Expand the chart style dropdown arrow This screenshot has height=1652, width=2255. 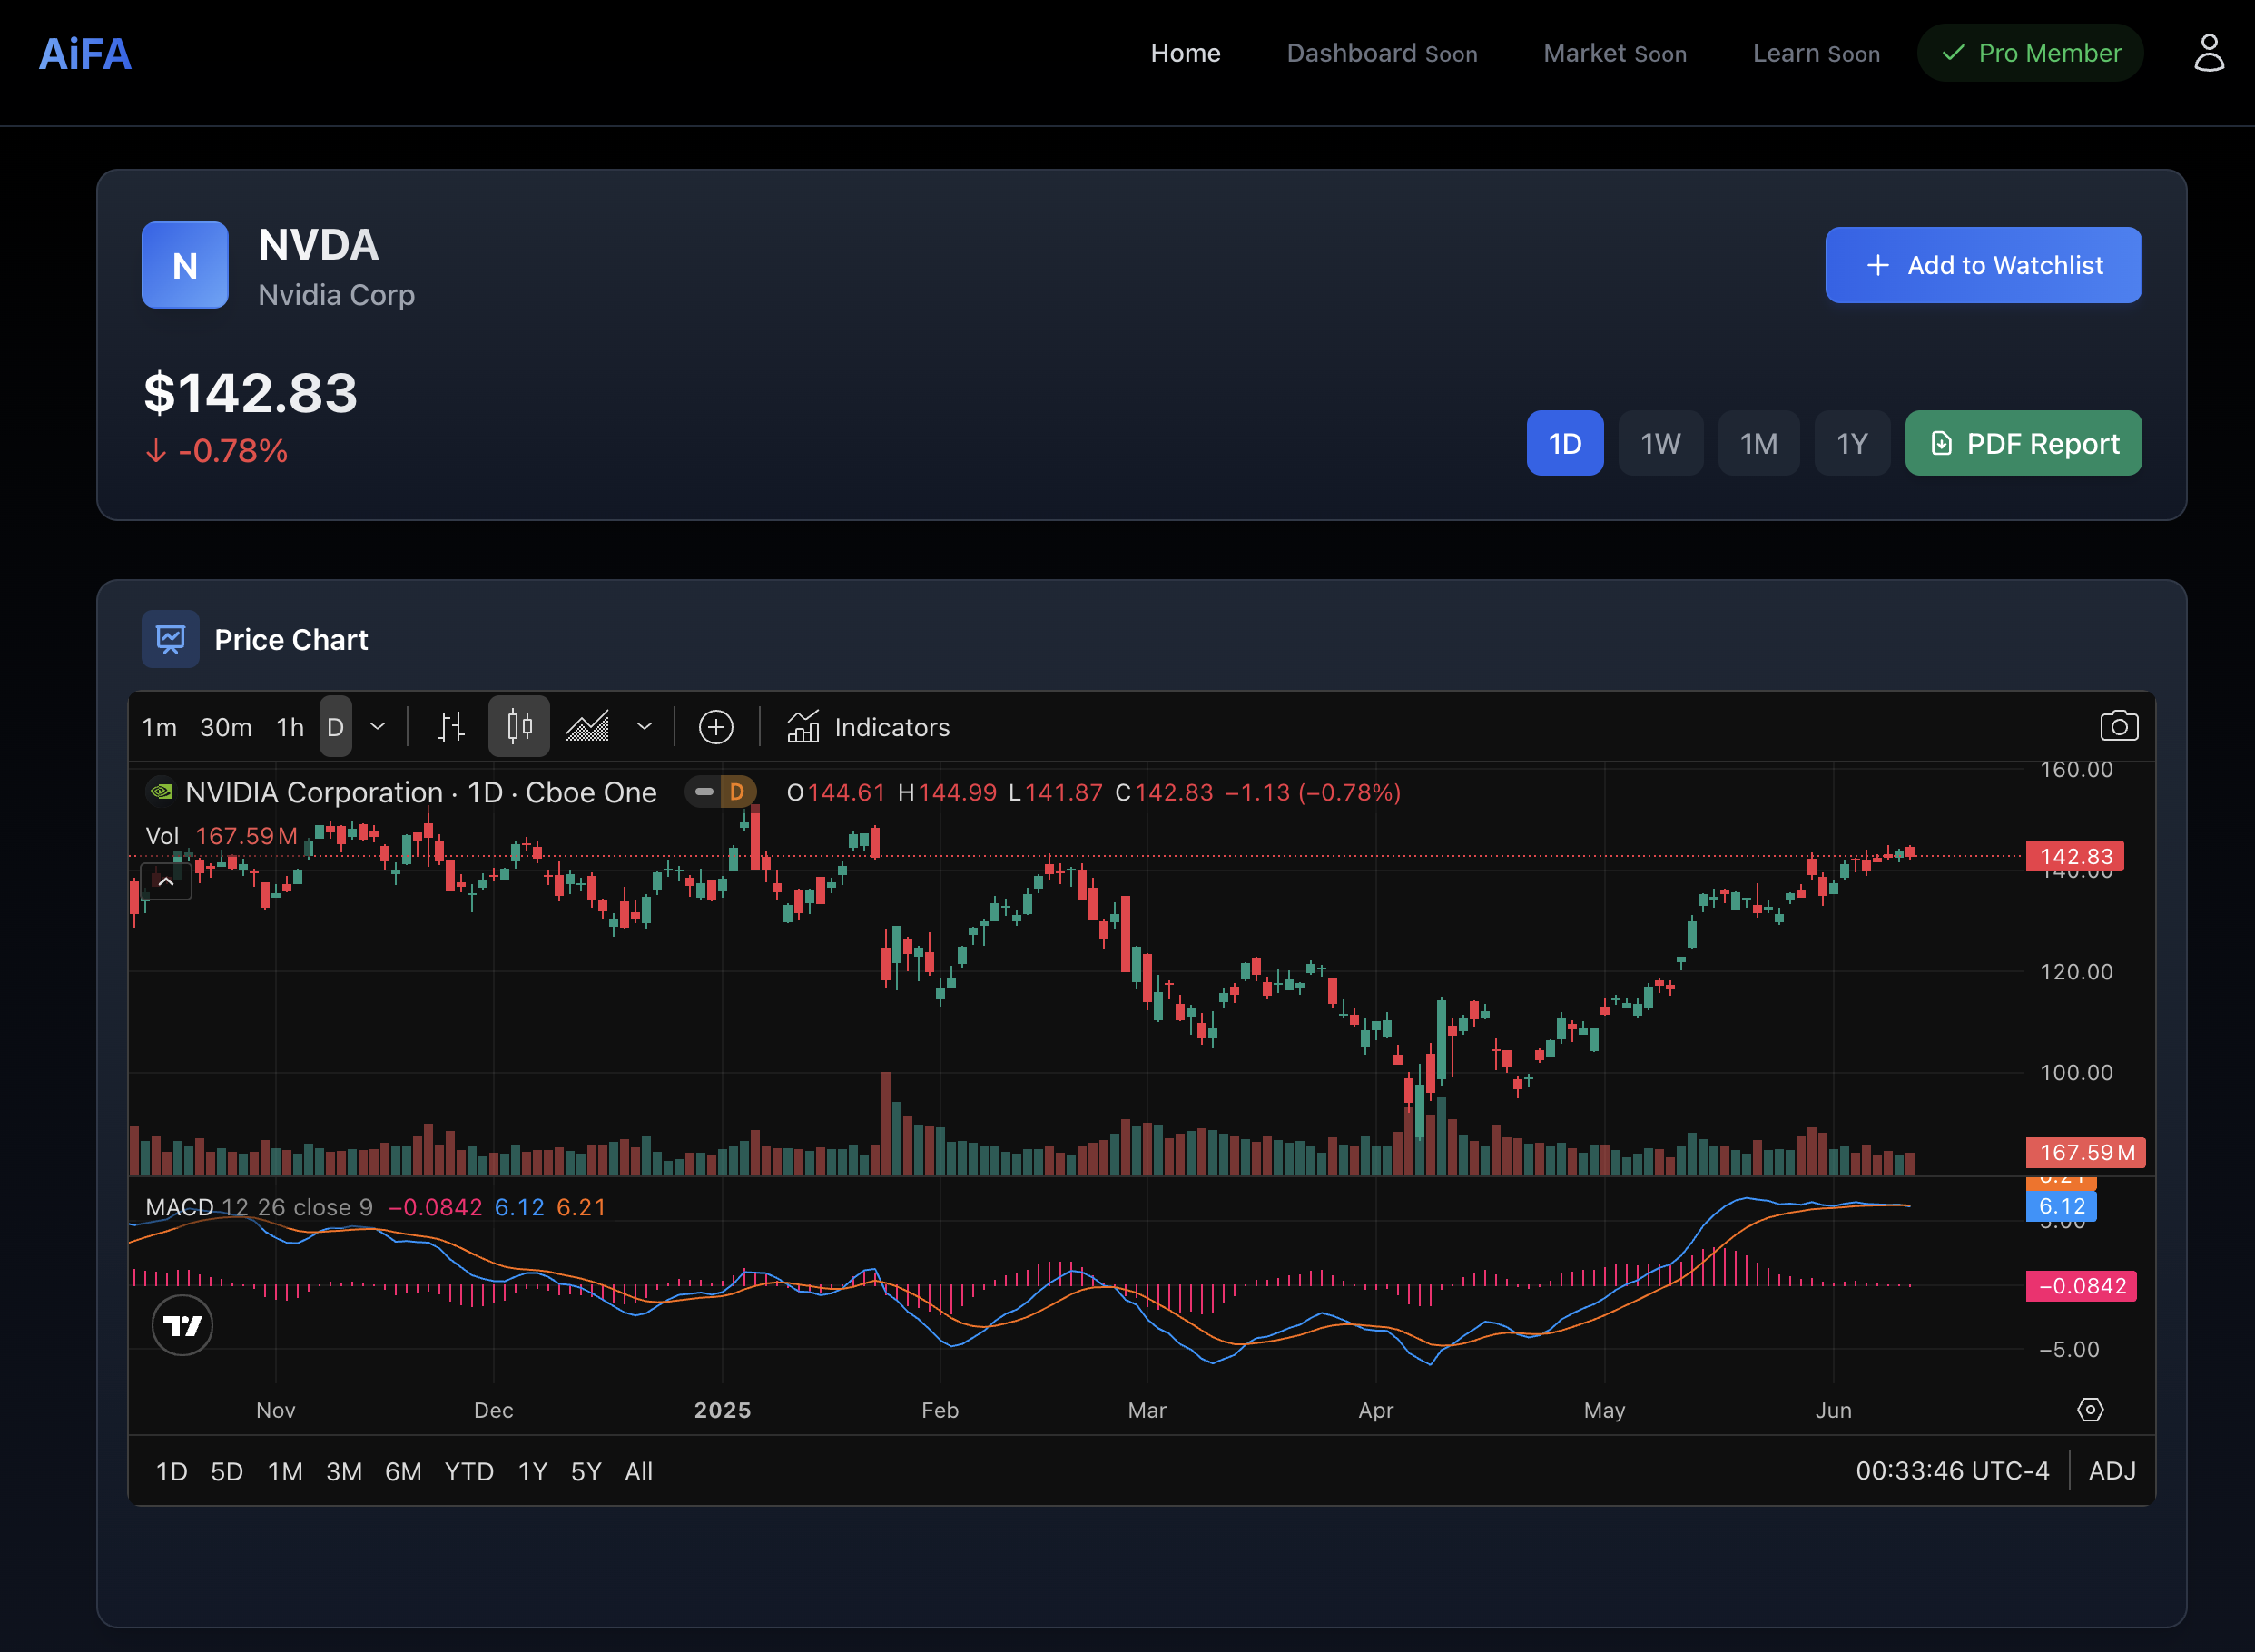(x=645, y=727)
